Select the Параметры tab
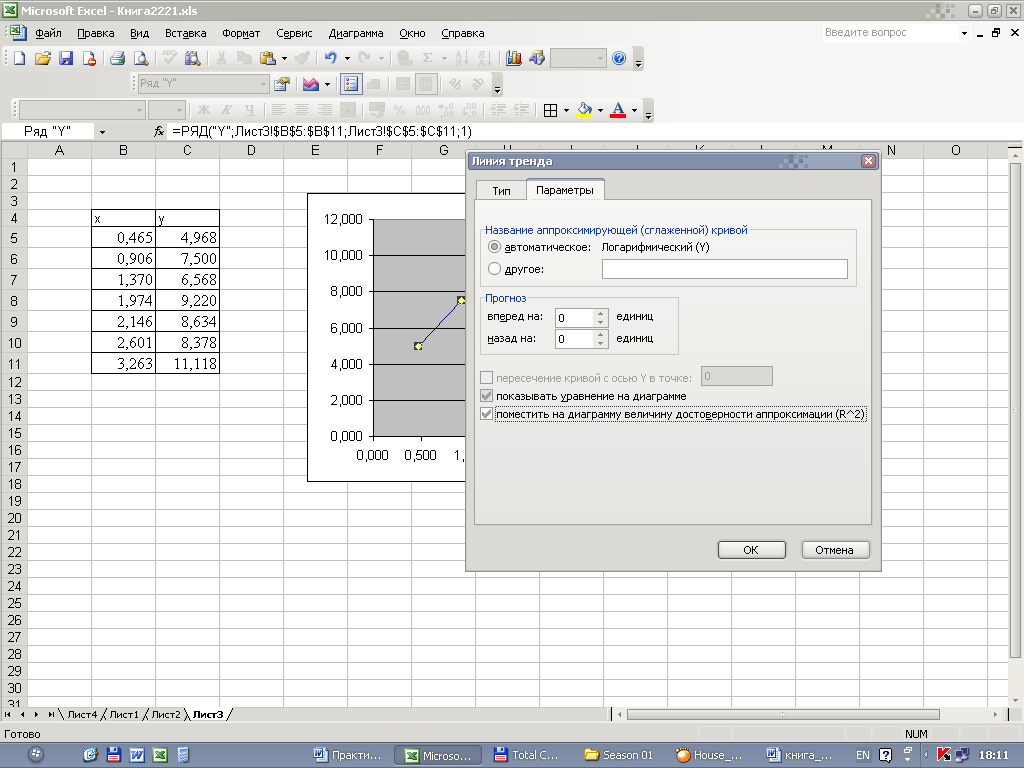This screenshot has width=1024, height=768. click(565, 190)
